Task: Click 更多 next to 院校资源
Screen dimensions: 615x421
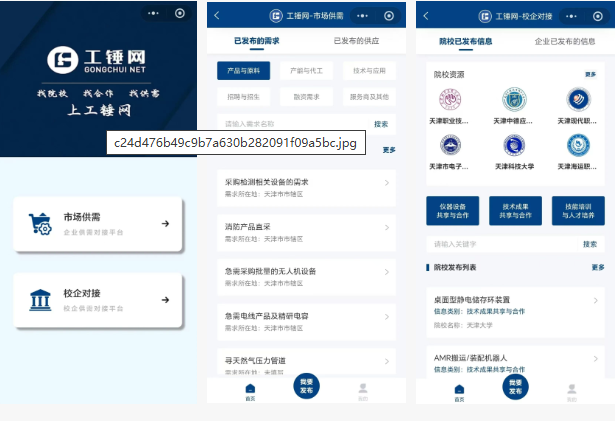Action: click(x=590, y=74)
